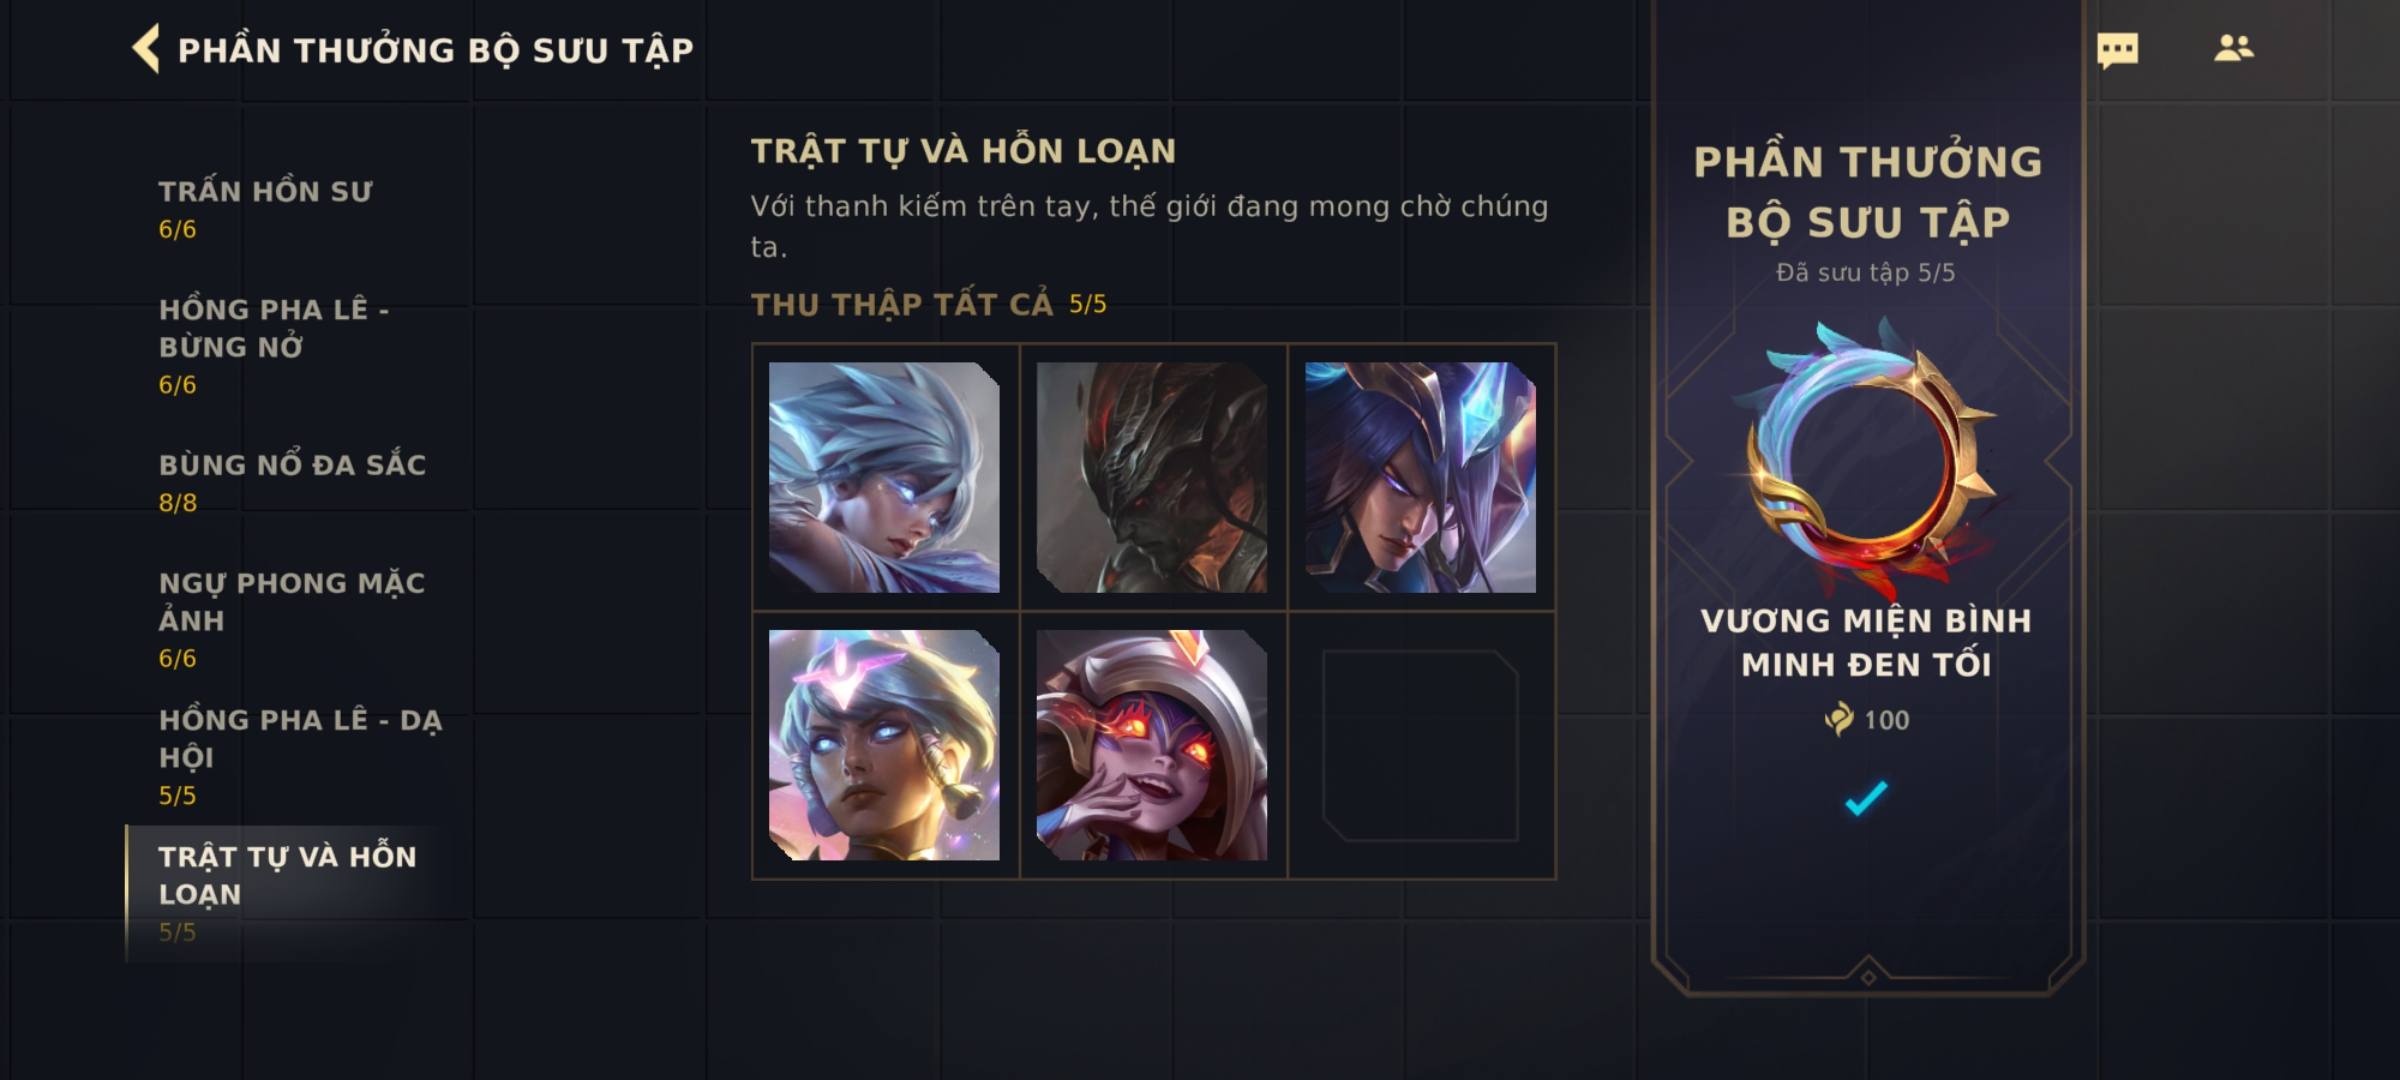Click the empty skin slot
Image resolution: width=2400 pixels, height=1080 pixels.
[x=1420, y=745]
